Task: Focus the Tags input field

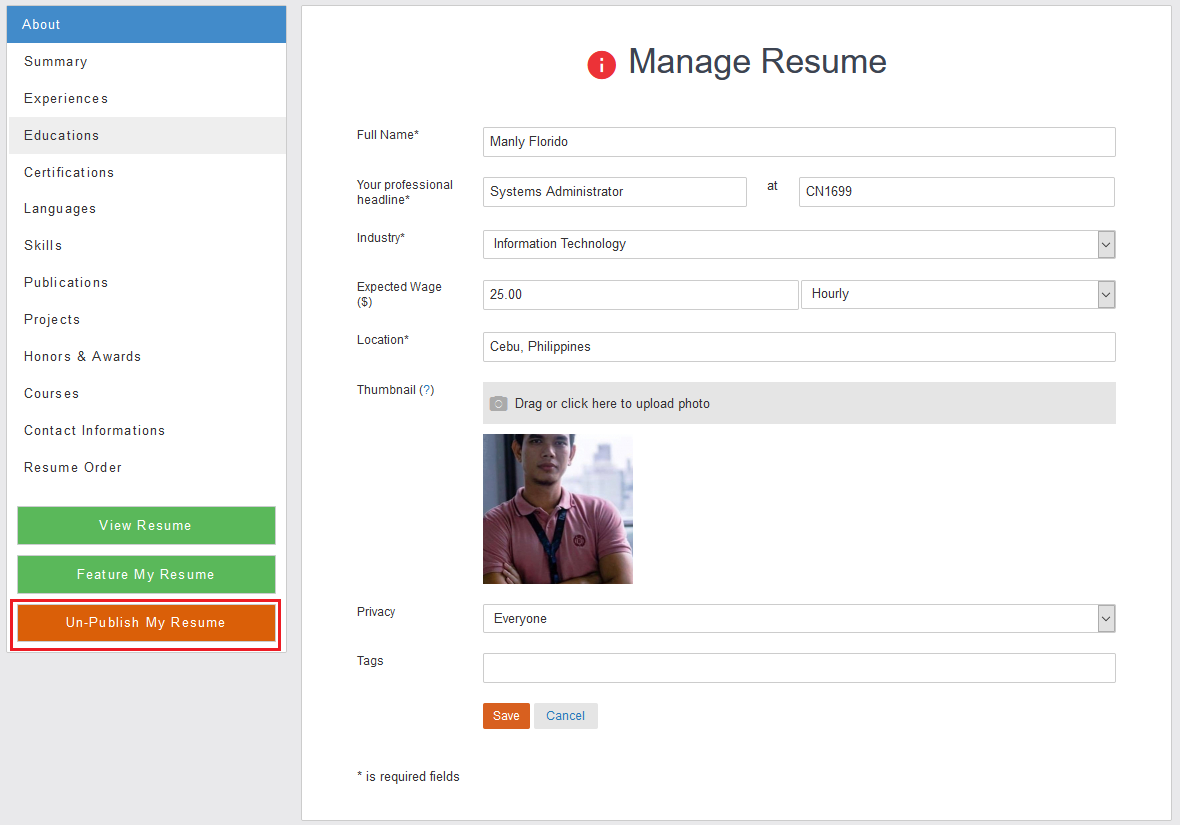Action: tap(798, 668)
